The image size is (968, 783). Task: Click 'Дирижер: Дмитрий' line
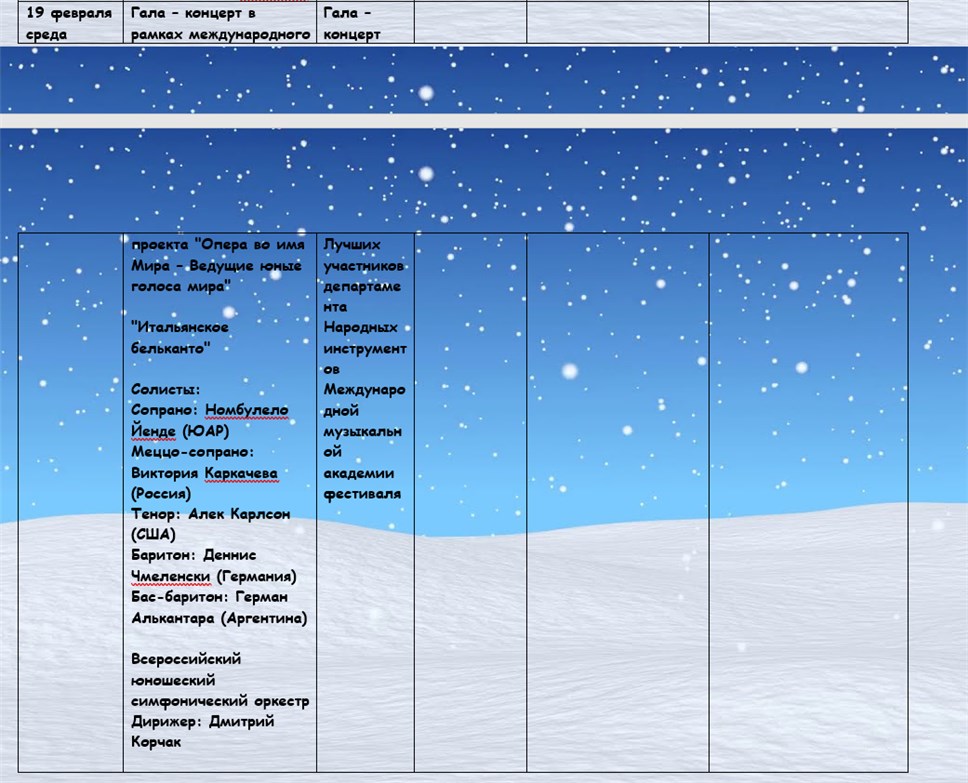point(202,721)
